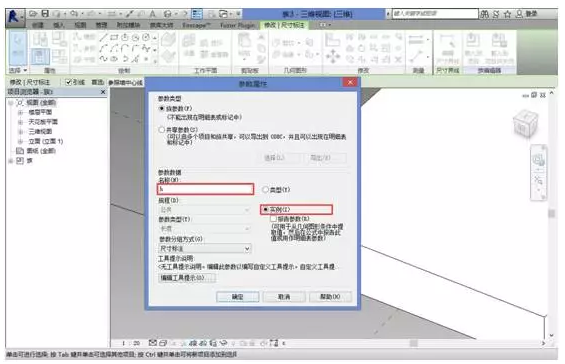Expand the 3D Views tree node
Screen dimensions: 565x364
click(21, 132)
